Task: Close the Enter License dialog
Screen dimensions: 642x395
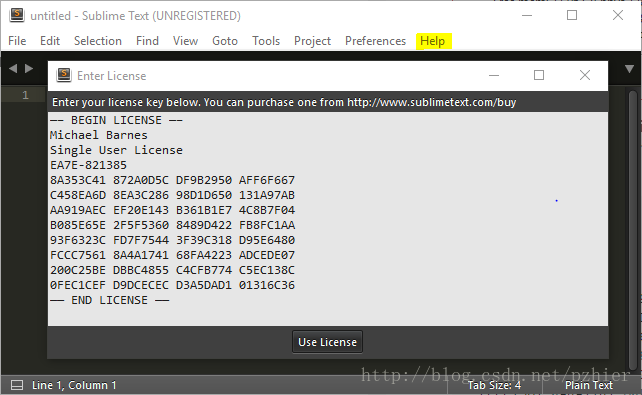Action: tap(585, 75)
